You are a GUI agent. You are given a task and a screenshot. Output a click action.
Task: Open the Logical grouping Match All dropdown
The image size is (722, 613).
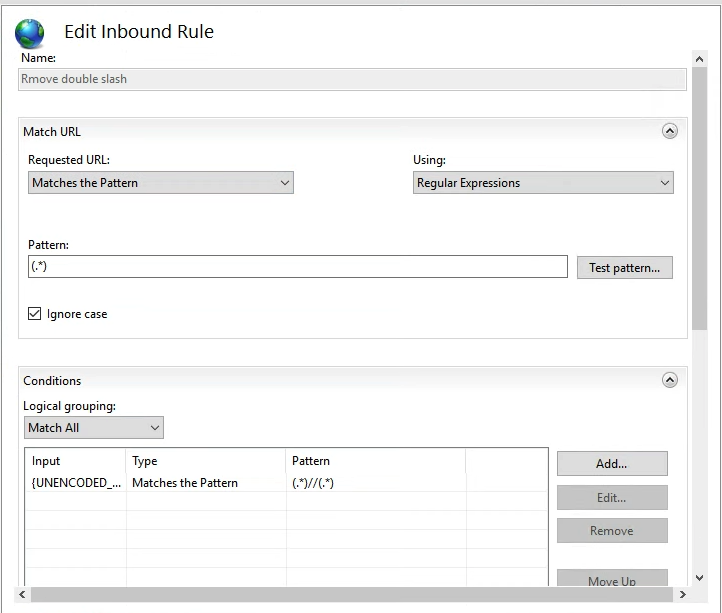point(94,428)
